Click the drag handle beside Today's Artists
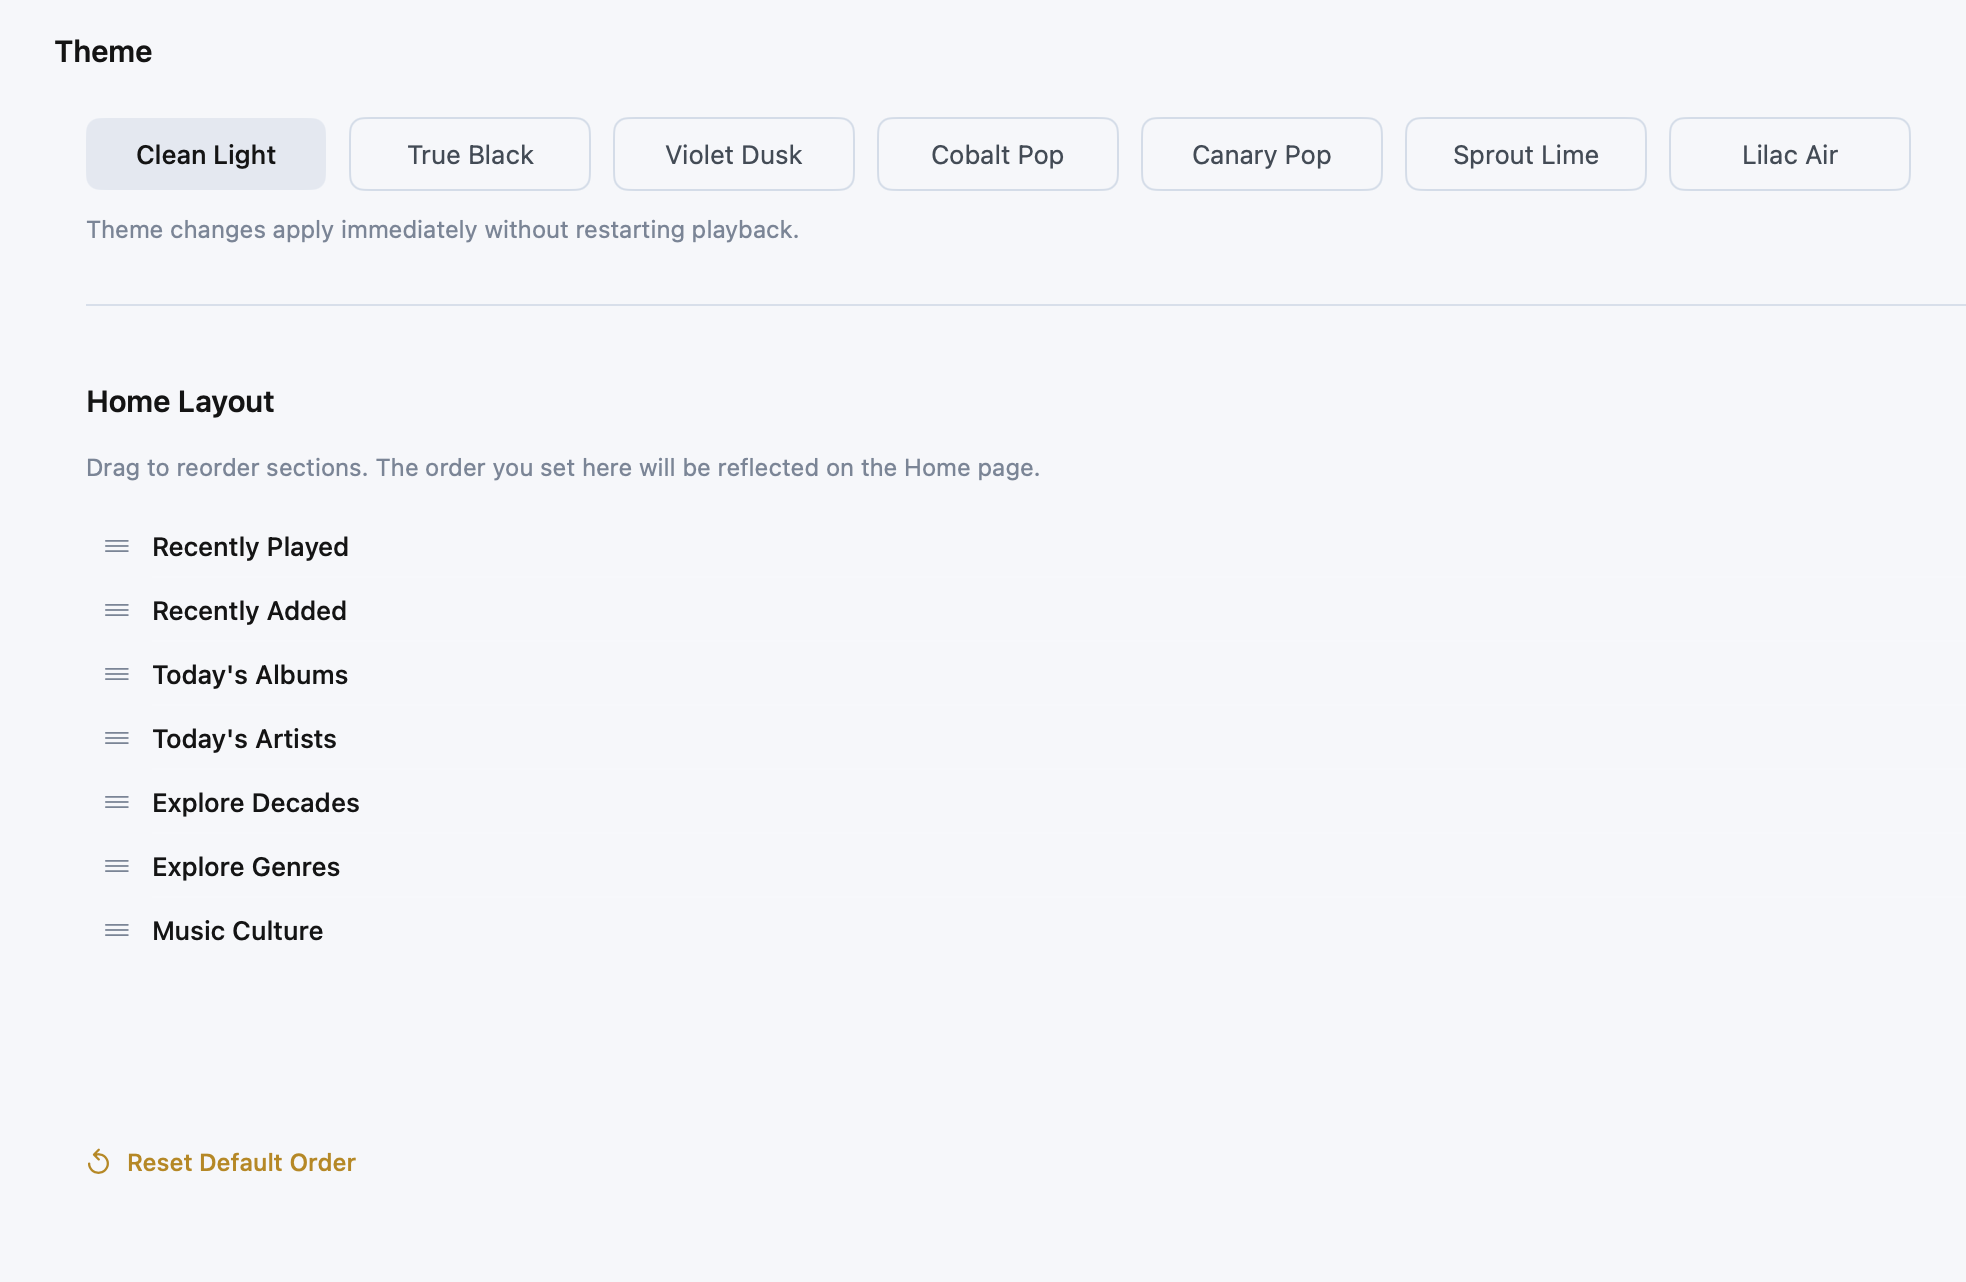 [117, 738]
